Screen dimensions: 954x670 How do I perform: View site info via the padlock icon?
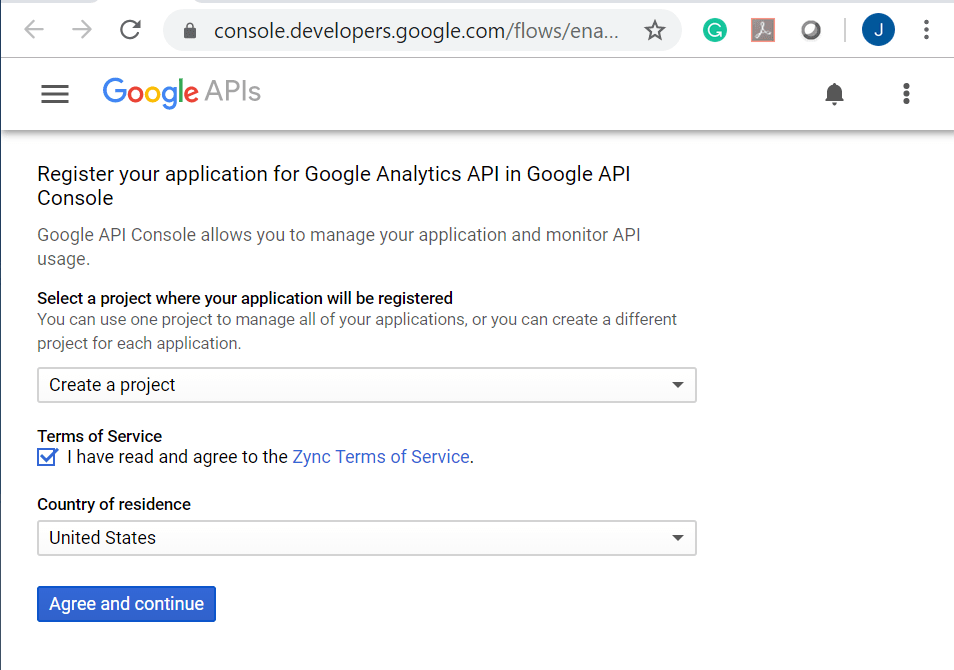click(190, 30)
